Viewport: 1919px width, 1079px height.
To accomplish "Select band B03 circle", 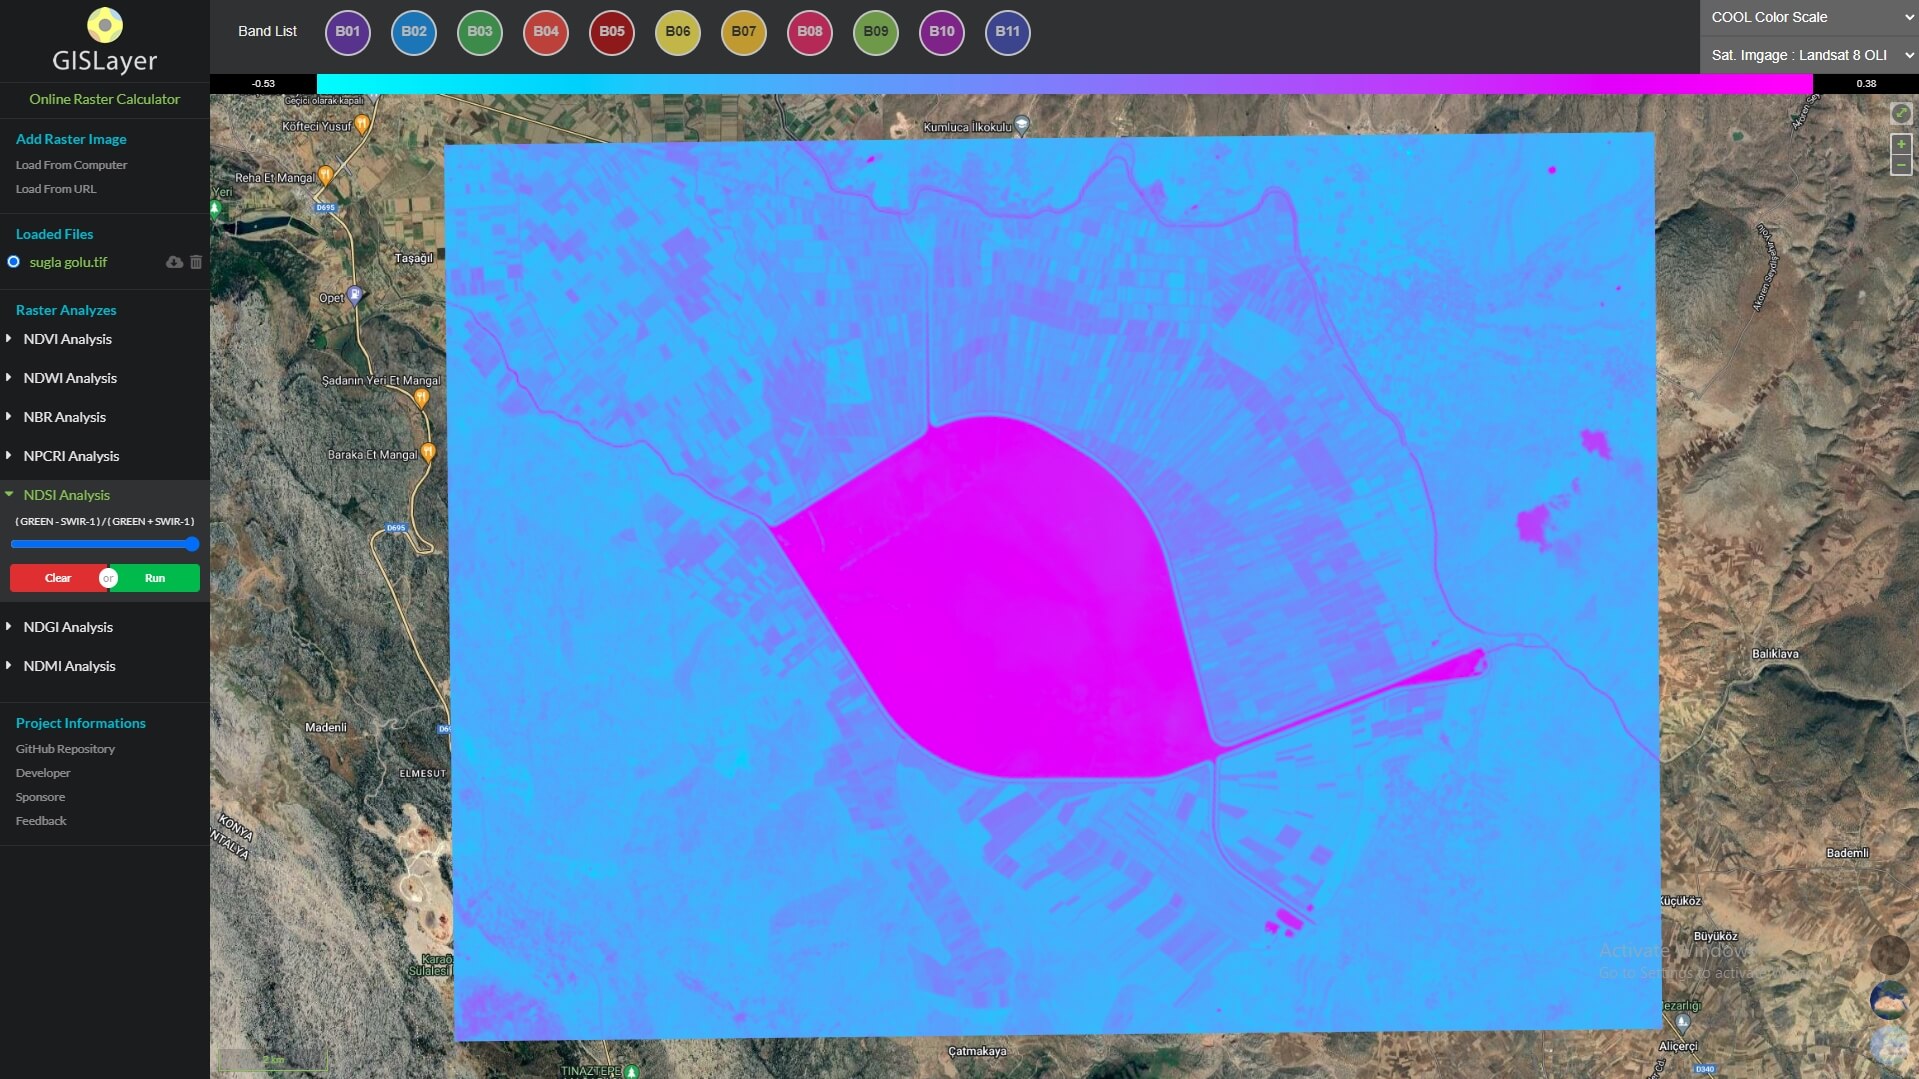I will [x=480, y=32].
